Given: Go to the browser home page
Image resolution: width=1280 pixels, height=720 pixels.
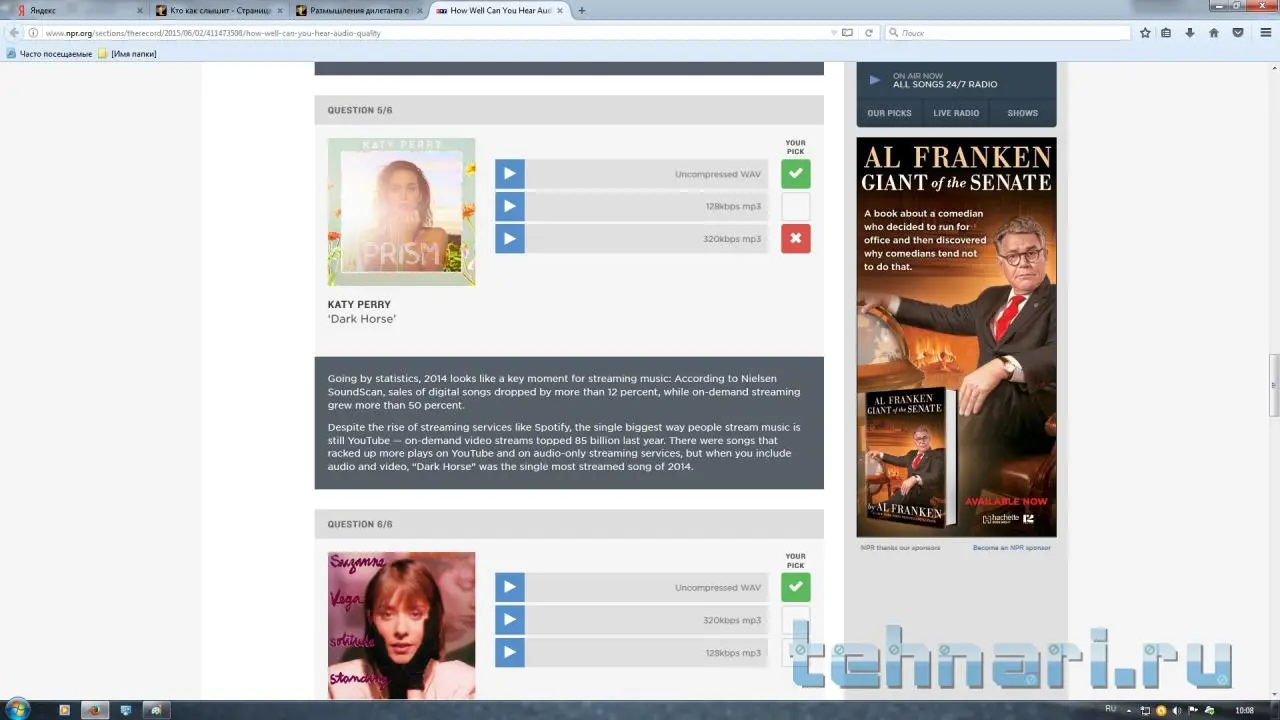Looking at the screenshot, I should [x=1214, y=33].
